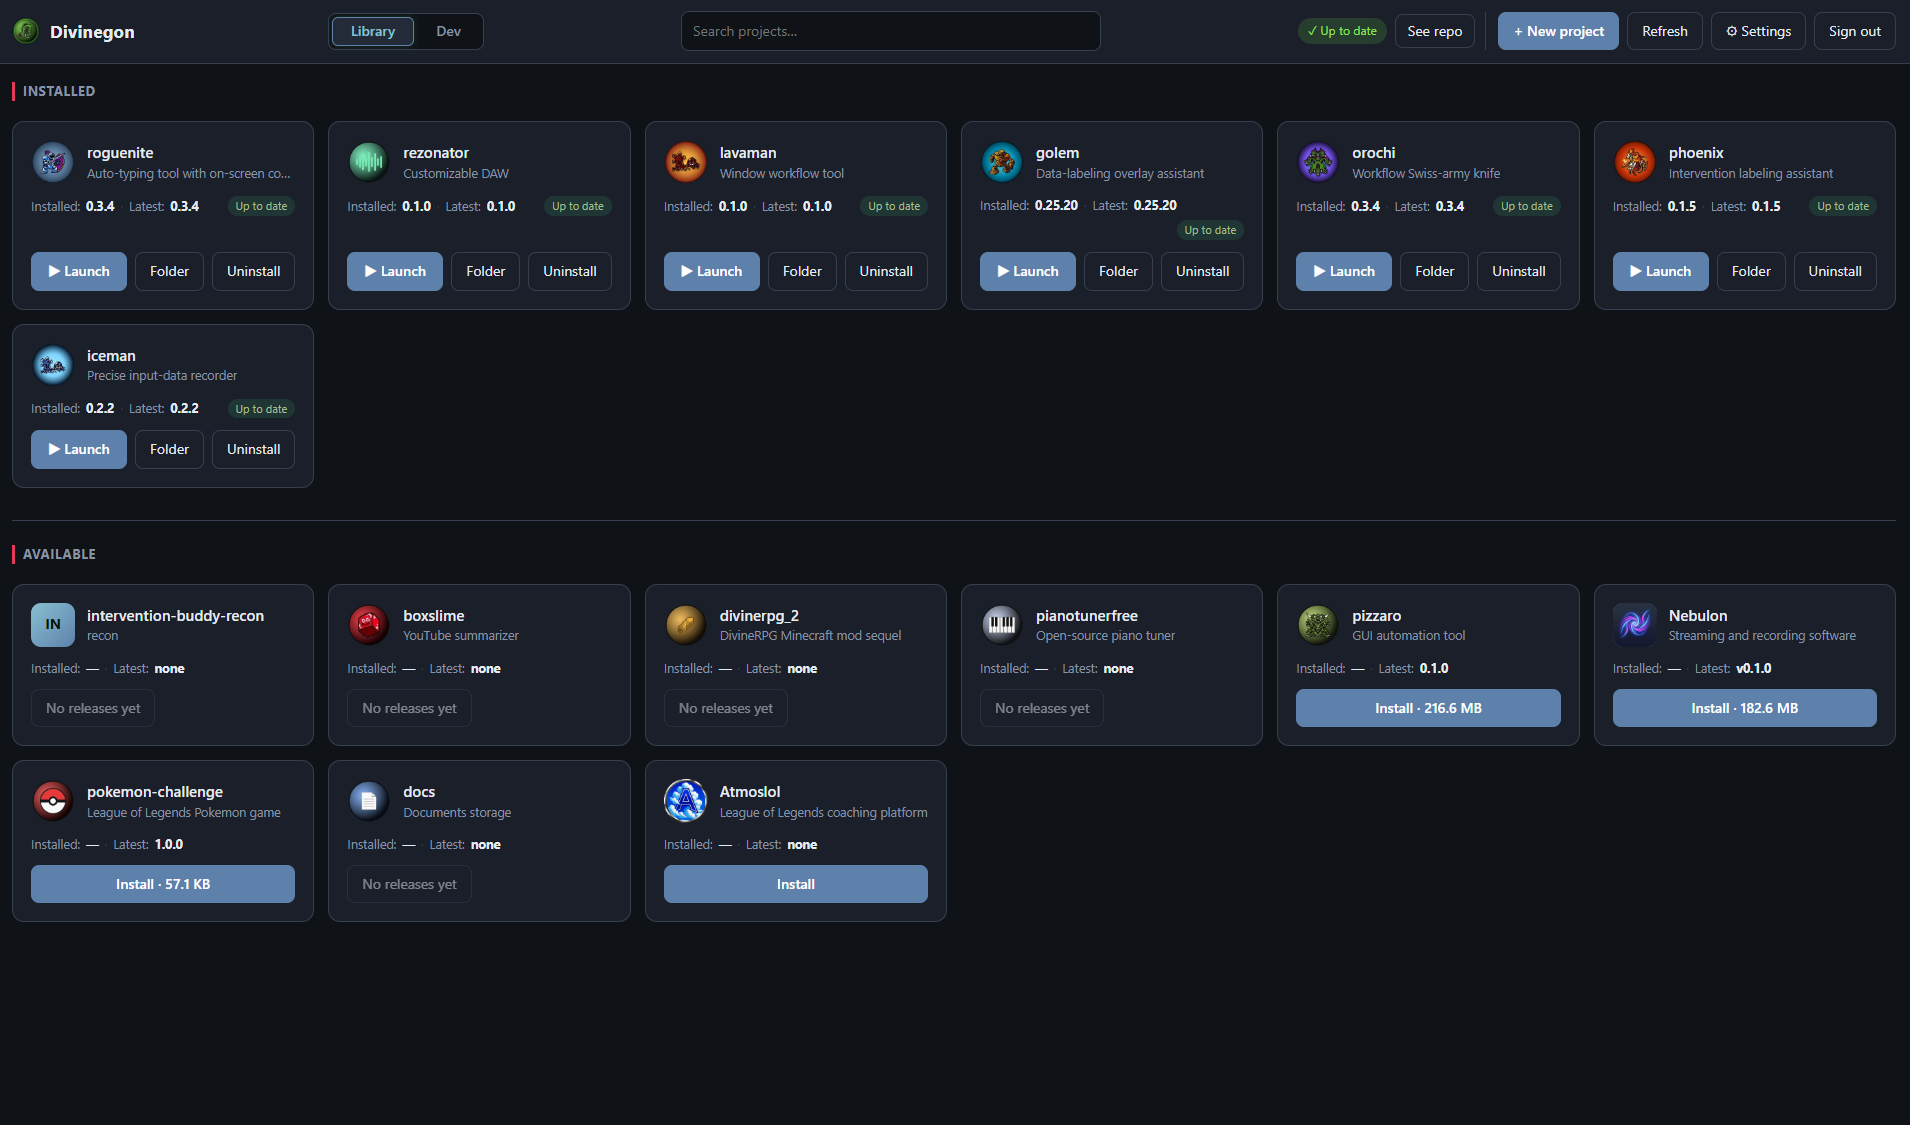Image resolution: width=1910 pixels, height=1125 pixels.
Task: Click the rezonator waveform icon
Action: [x=368, y=162]
